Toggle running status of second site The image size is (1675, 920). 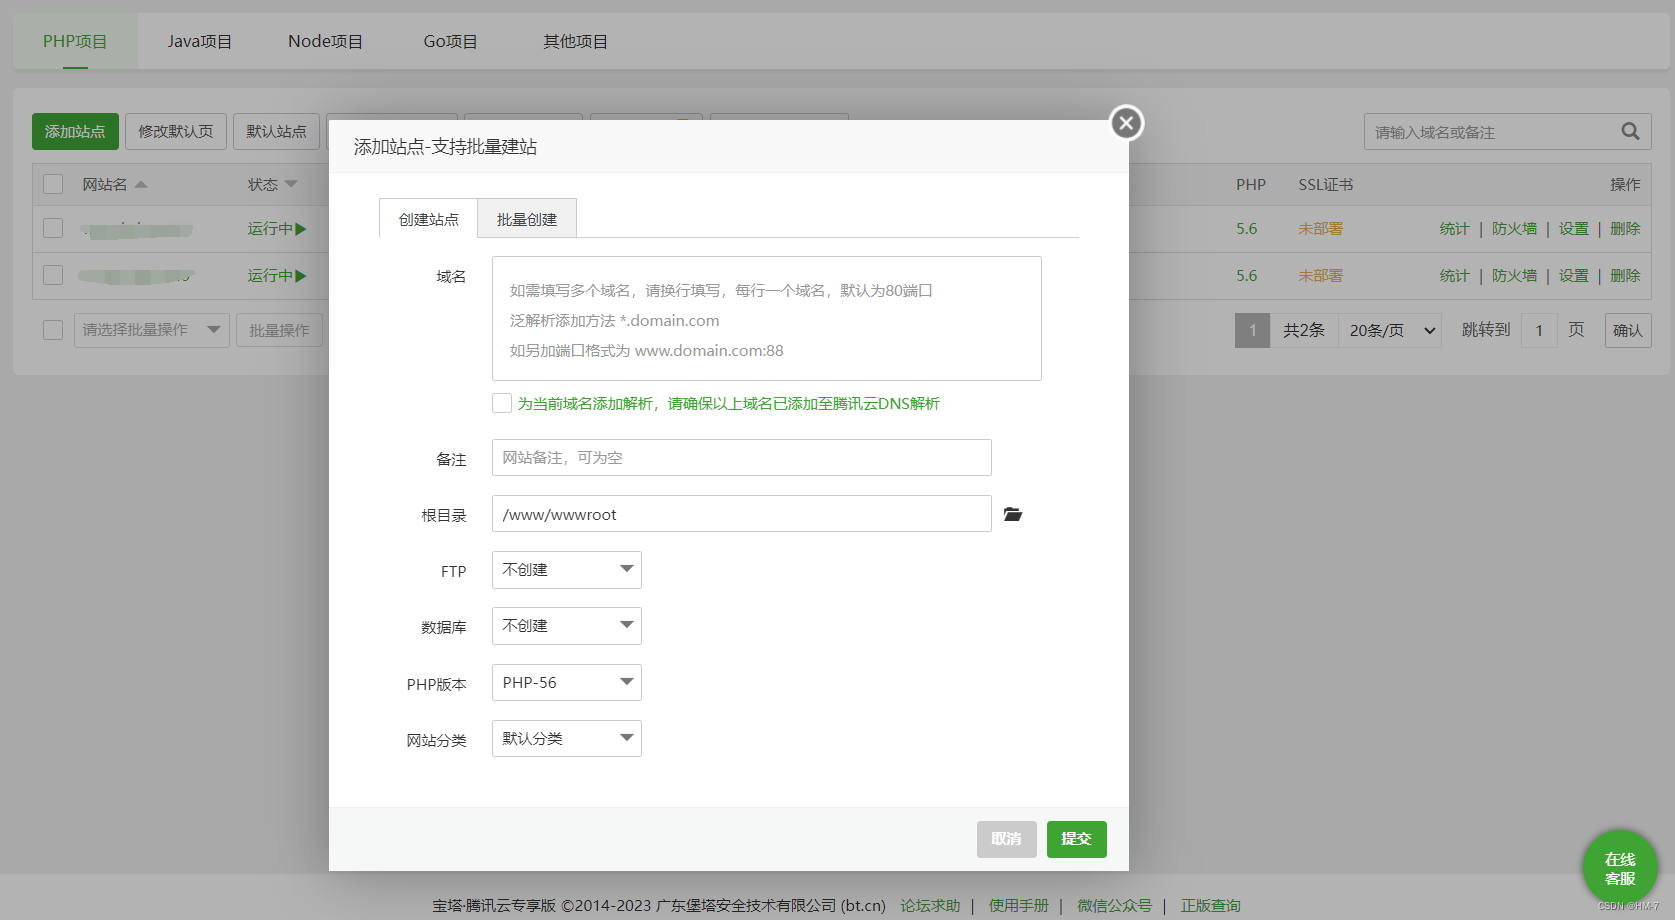(277, 275)
